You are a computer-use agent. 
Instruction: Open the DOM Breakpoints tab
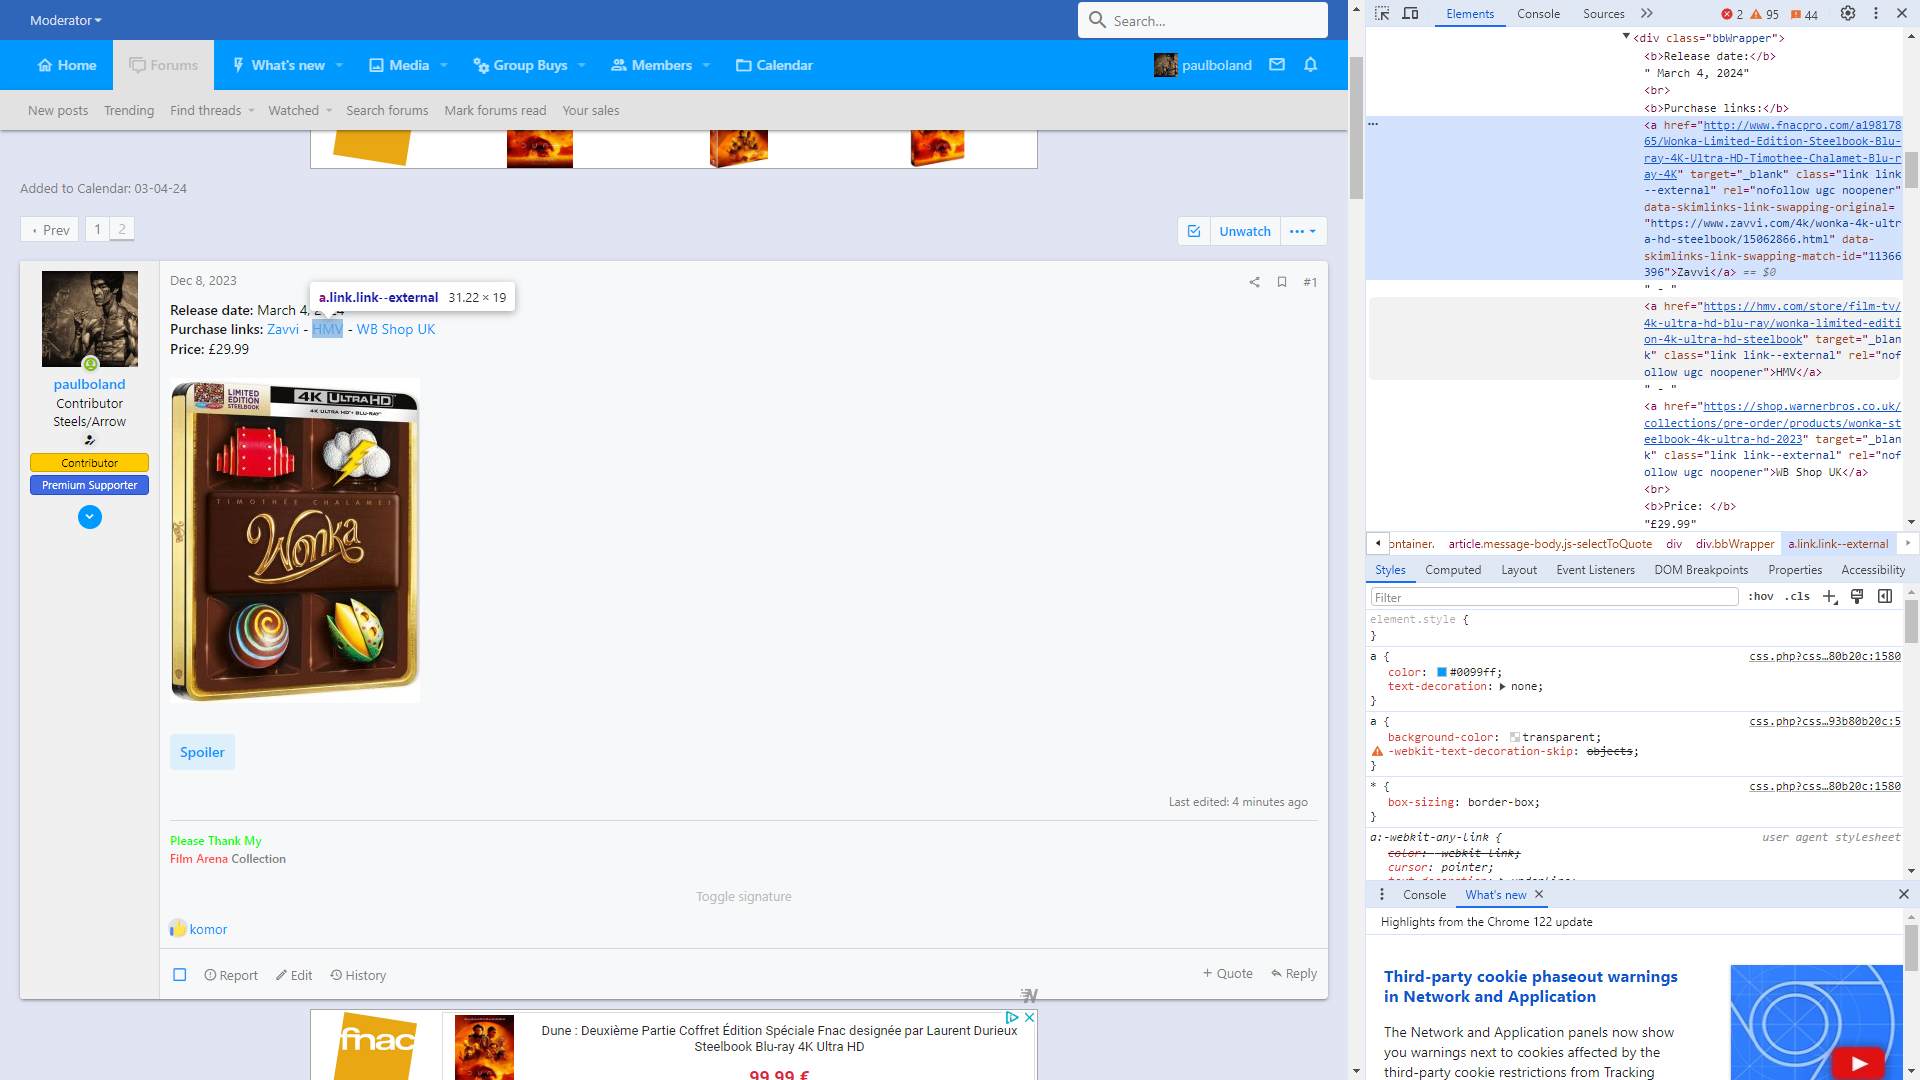click(x=1701, y=570)
